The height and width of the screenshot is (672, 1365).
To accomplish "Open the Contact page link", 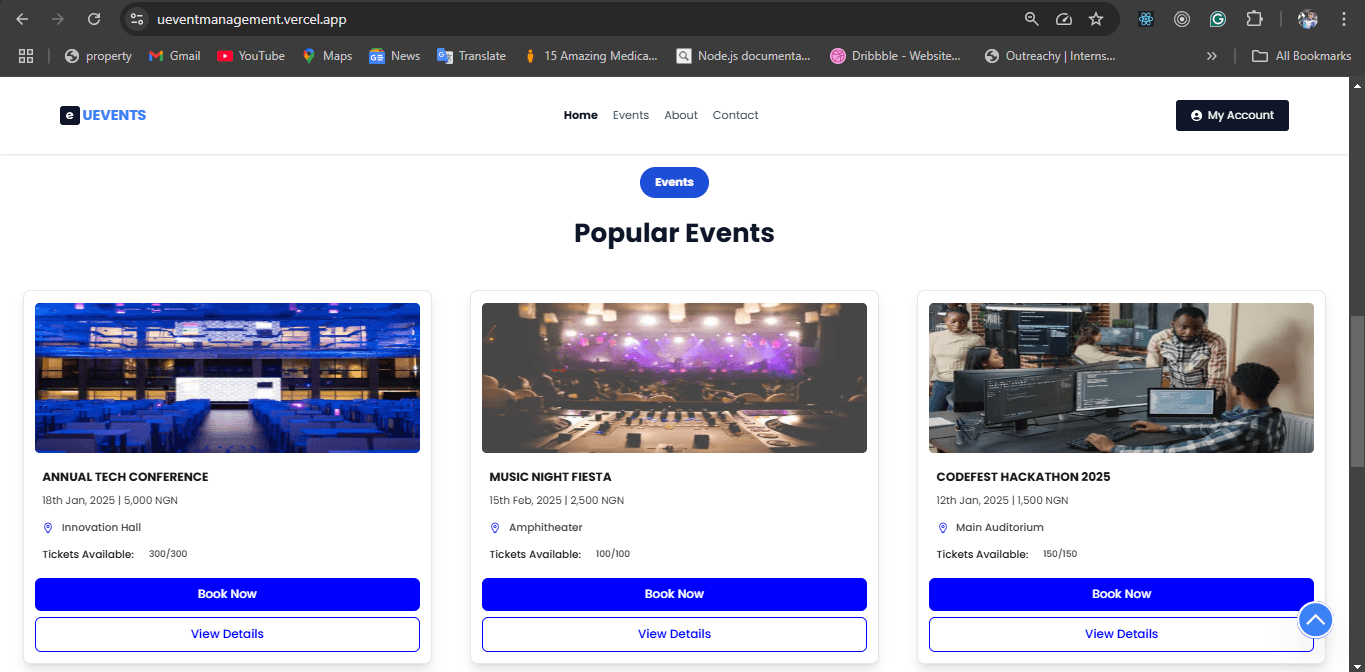I will (735, 115).
